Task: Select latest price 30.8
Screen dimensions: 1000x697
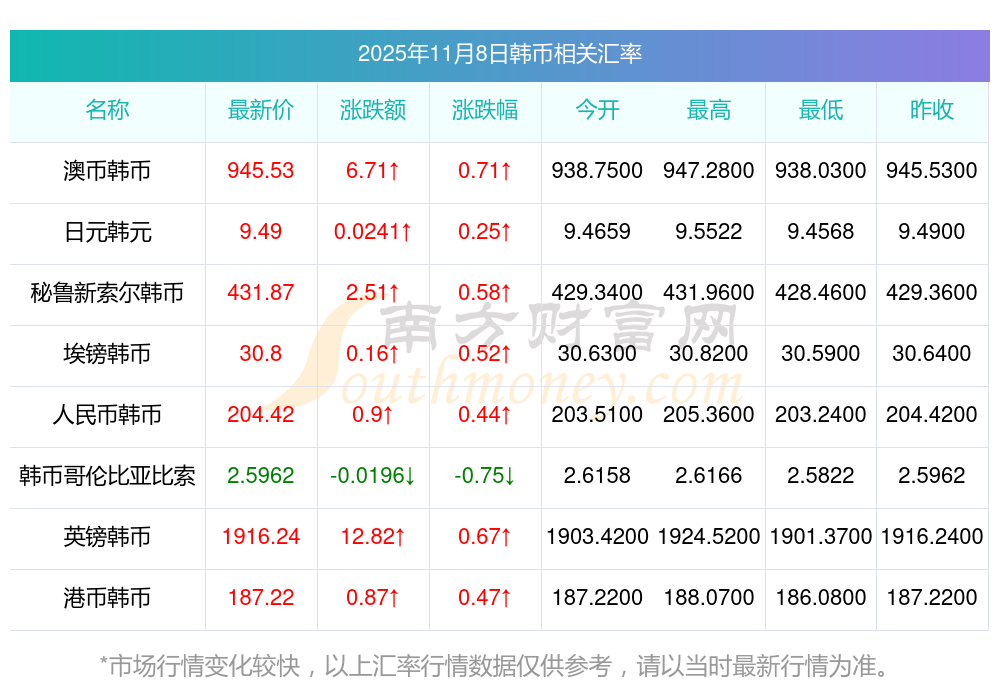Action: (x=261, y=354)
